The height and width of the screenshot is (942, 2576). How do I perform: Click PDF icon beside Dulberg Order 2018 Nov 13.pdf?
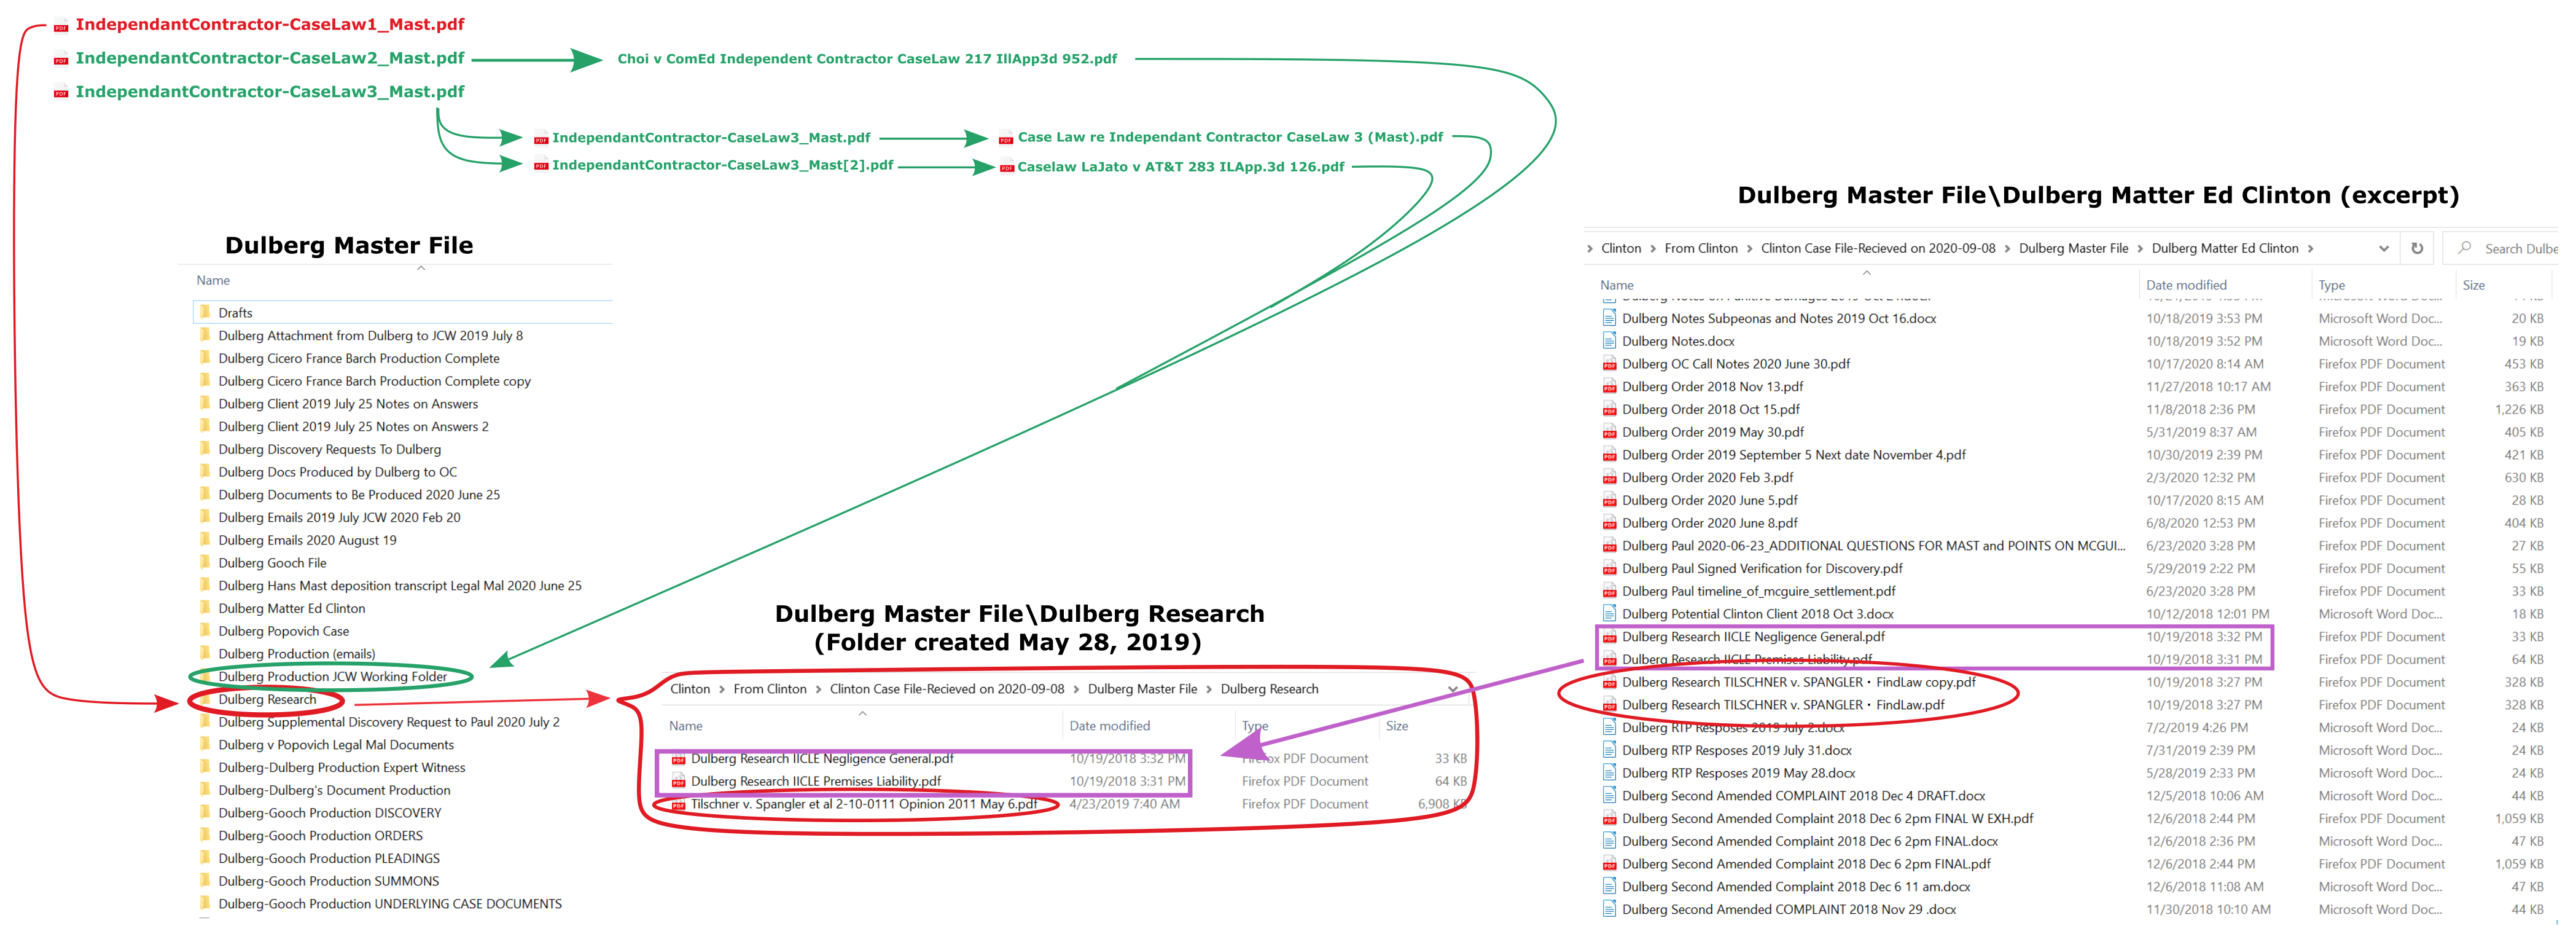pyautogui.click(x=1609, y=387)
